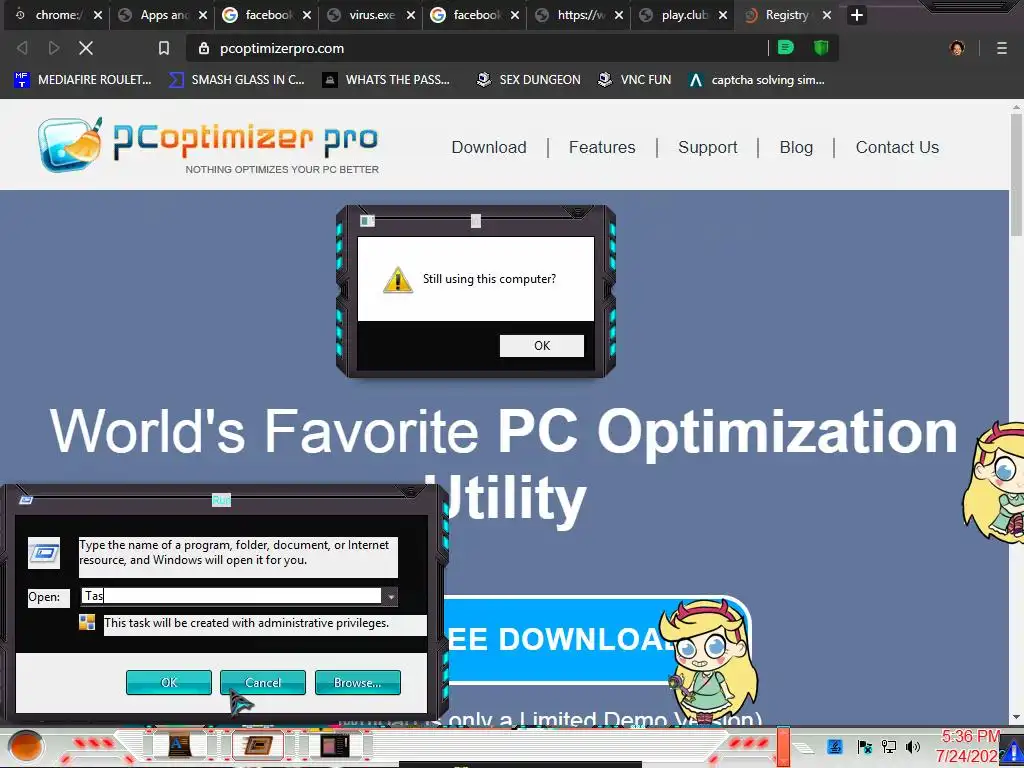Open the highlighted middle taskbar app
This screenshot has width=1024, height=768.
pos(257,745)
